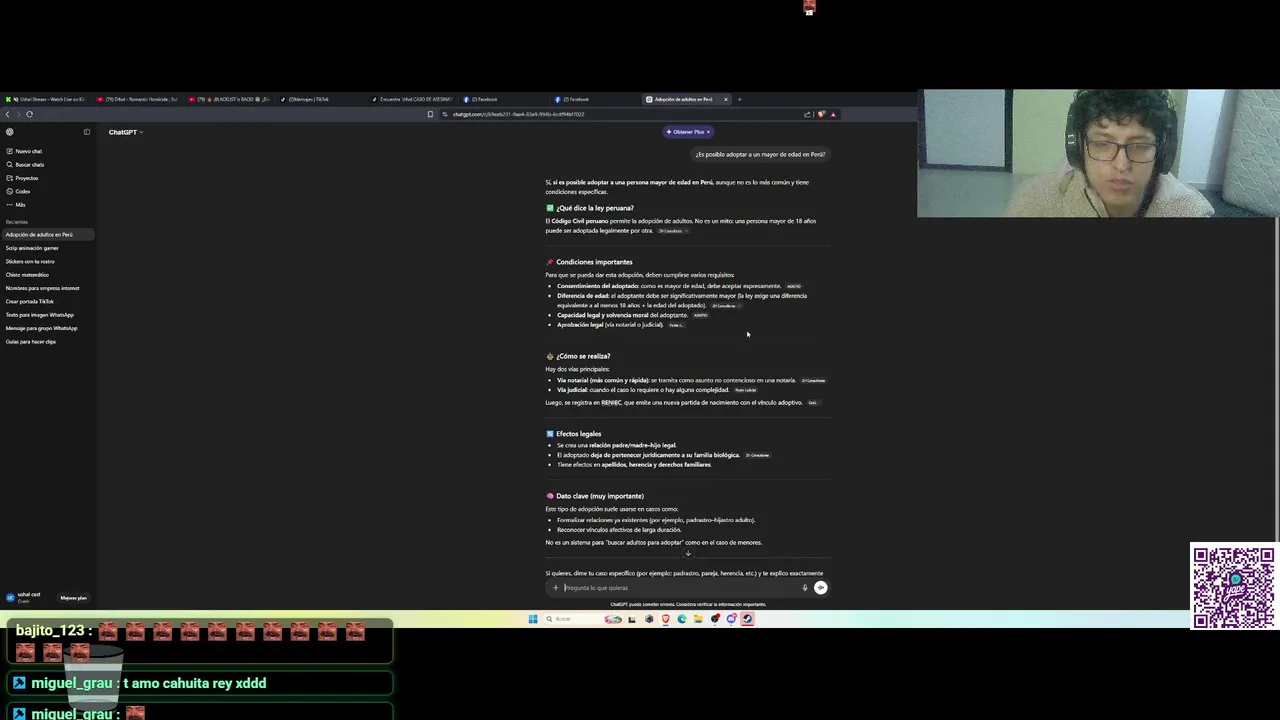Viewport: 1280px width, 720px height.
Task: Click the scroll-to-bottom arrow button
Action: [688, 553]
